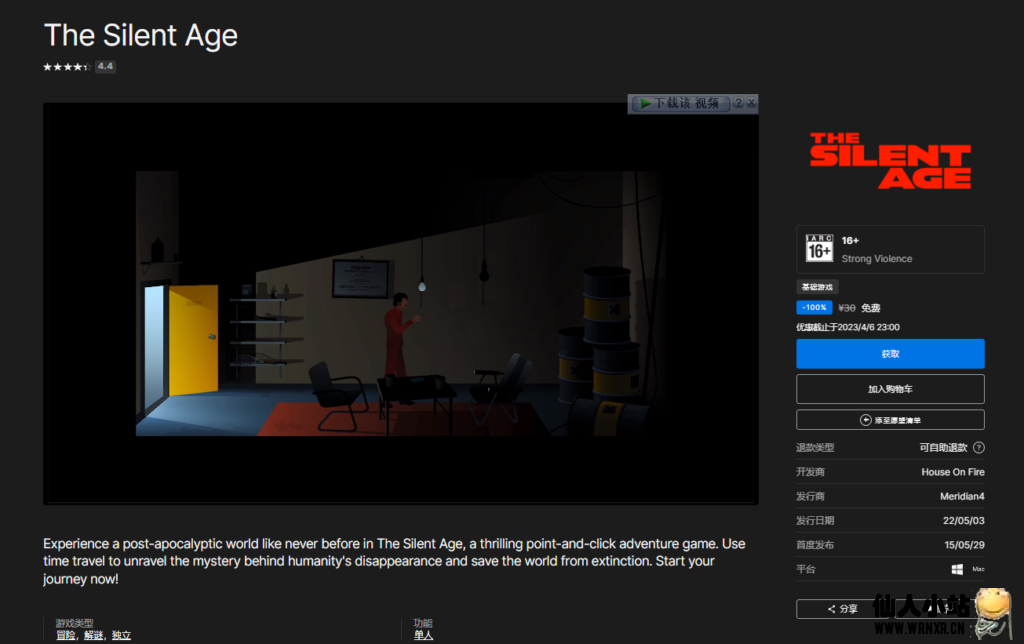This screenshot has height=644, width=1024.
Task: Close the video download overlay bar
Action: tap(751, 103)
